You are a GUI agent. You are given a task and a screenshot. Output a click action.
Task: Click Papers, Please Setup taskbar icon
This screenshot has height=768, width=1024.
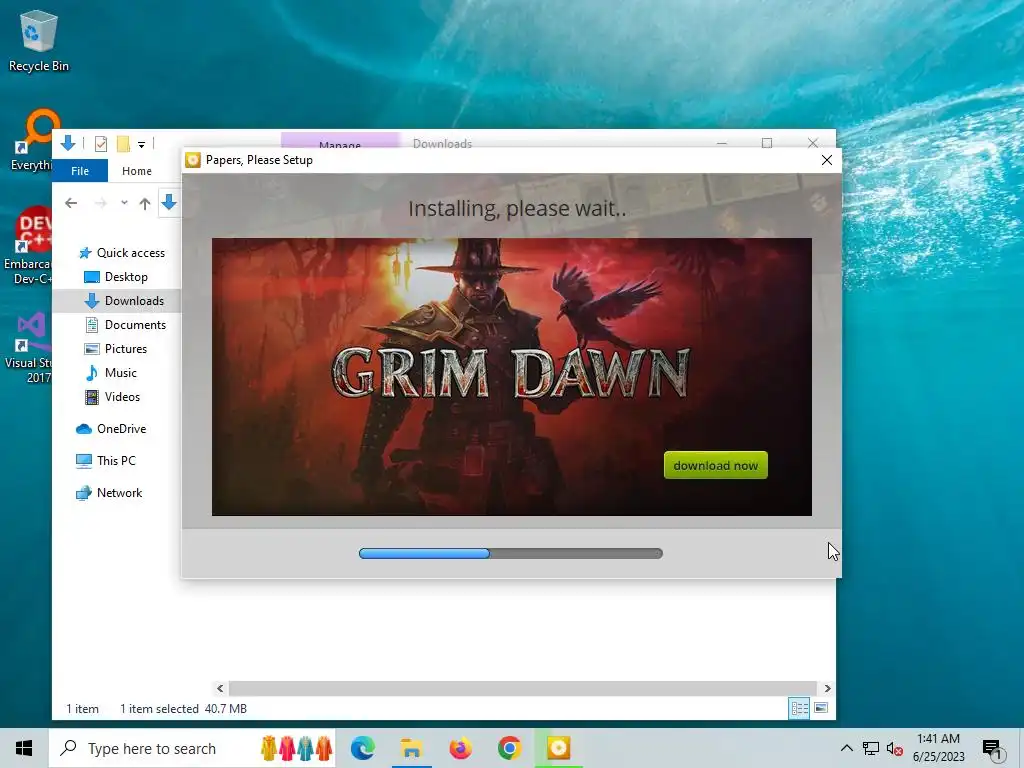558,748
